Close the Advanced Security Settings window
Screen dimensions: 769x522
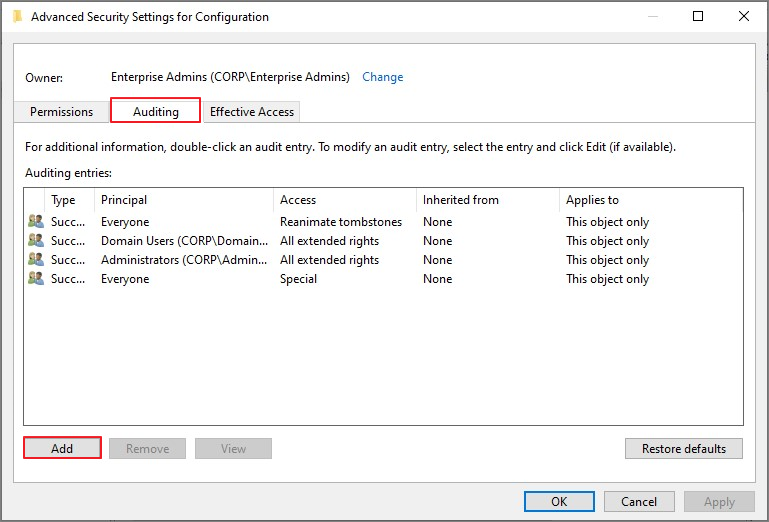coord(743,16)
